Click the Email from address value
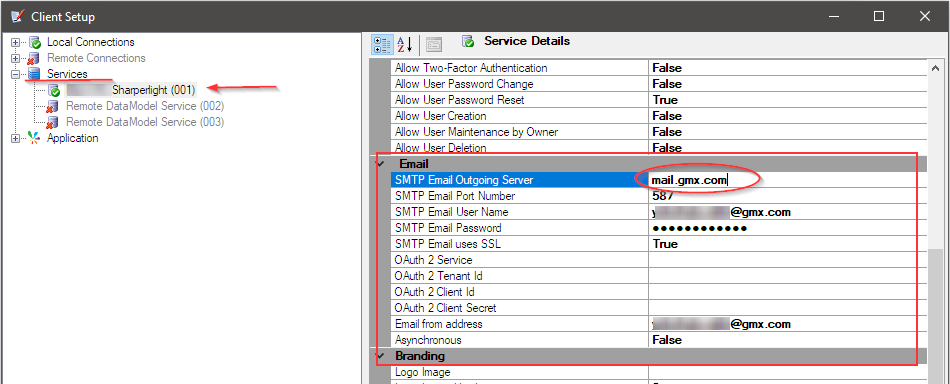Viewport: 950px width, 384px height. [x=788, y=324]
